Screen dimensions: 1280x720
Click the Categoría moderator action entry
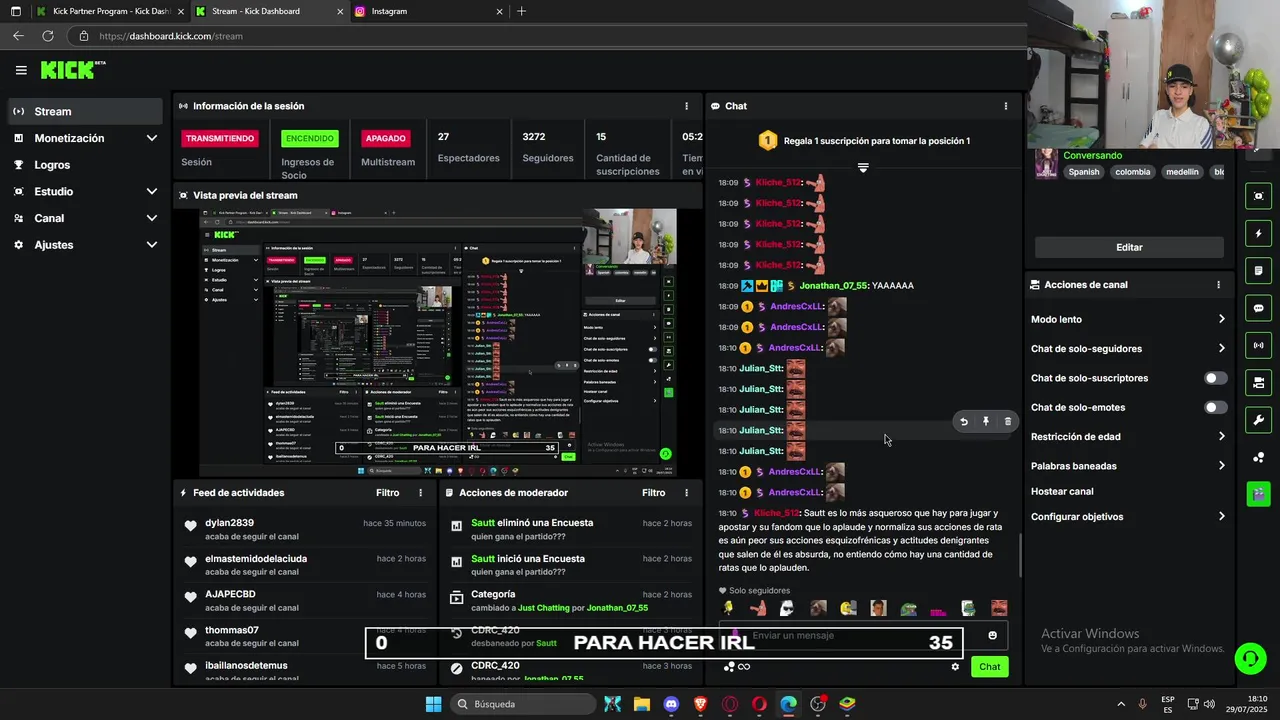point(570,600)
